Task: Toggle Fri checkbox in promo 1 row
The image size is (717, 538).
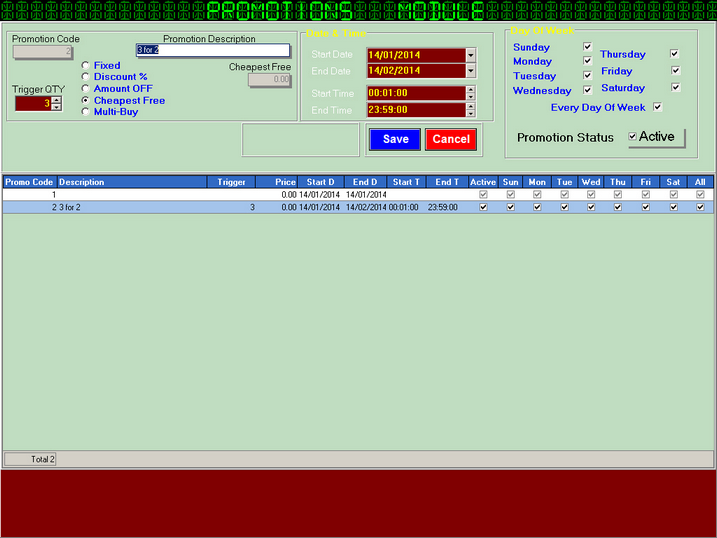Action: (x=645, y=194)
